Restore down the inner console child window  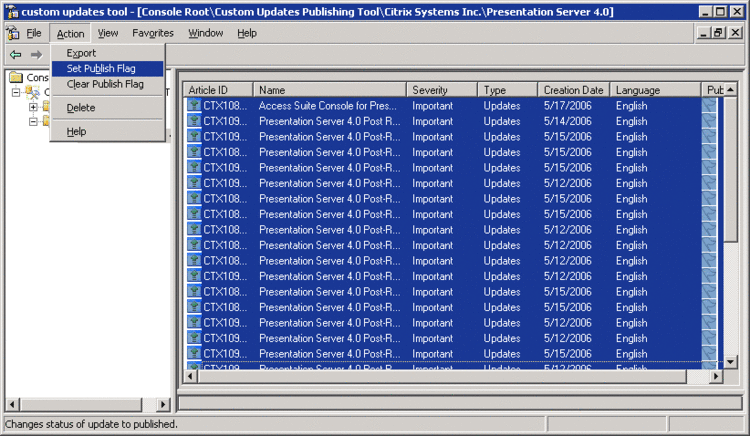pos(718,33)
